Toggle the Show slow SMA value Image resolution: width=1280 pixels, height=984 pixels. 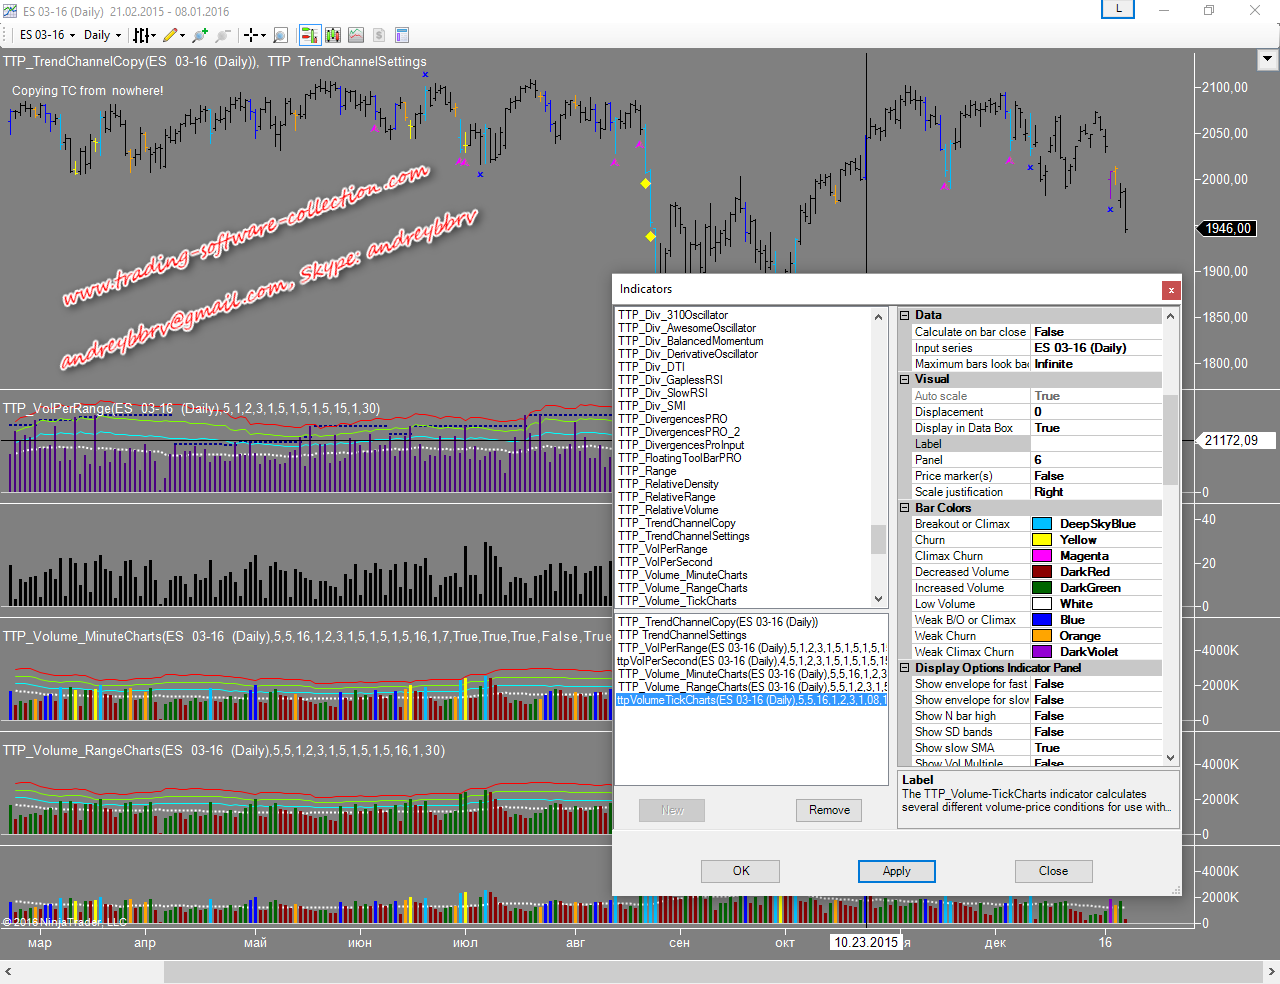[x=1095, y=748]
